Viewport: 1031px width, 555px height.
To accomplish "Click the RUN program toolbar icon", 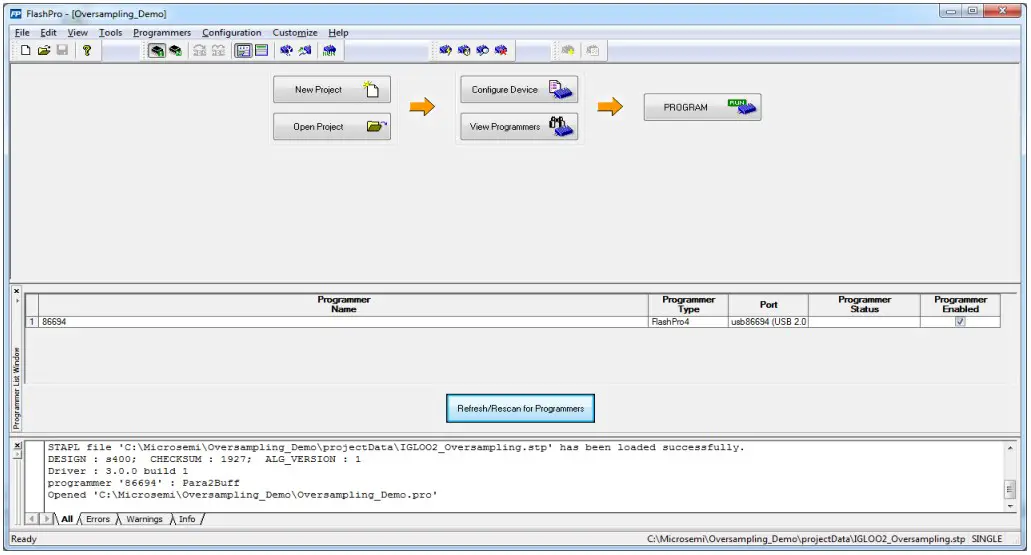I will coord(329,51).
